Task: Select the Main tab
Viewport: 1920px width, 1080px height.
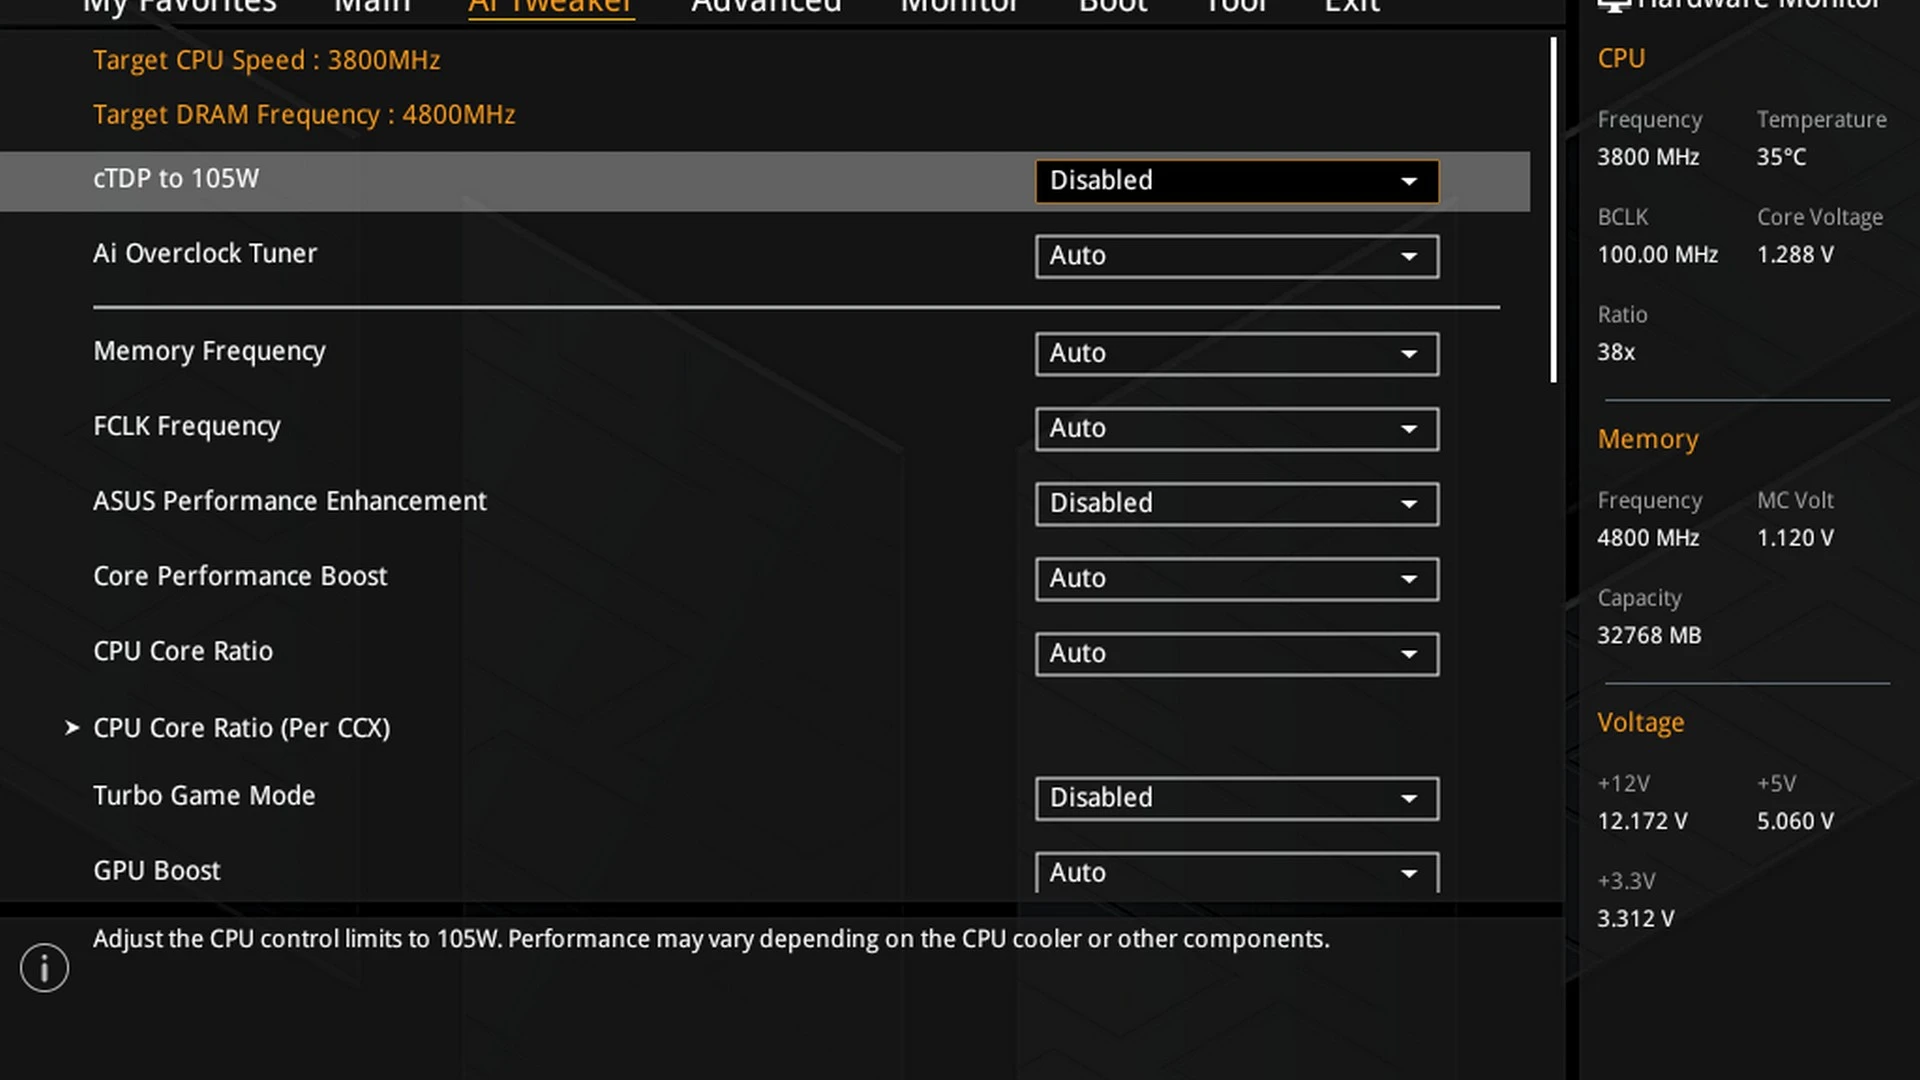Action: tap(372, 7)
